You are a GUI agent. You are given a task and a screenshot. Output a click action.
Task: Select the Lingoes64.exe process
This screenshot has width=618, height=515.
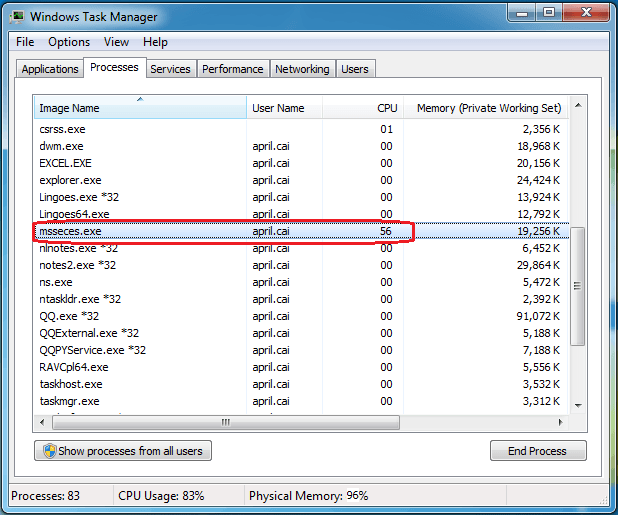301,214
